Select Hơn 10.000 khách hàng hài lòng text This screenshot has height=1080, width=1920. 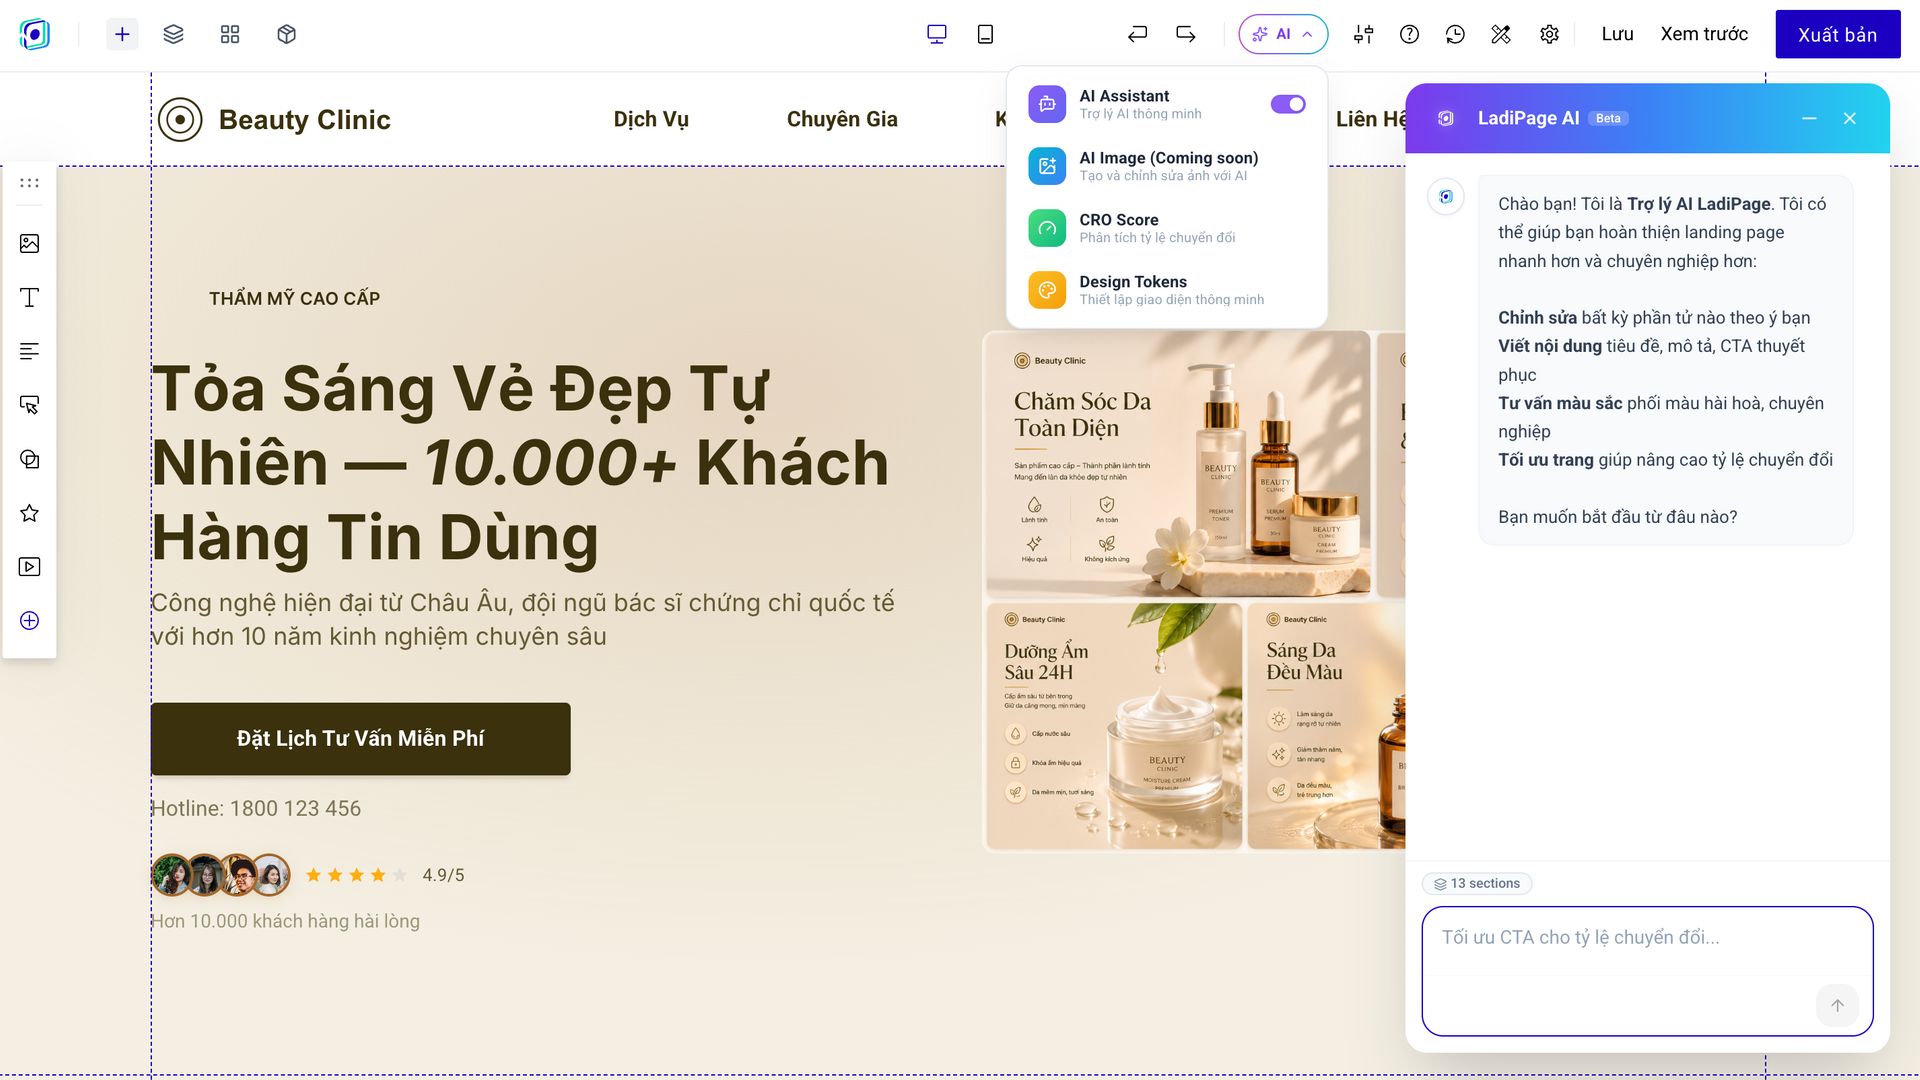(x=285, y=921)
